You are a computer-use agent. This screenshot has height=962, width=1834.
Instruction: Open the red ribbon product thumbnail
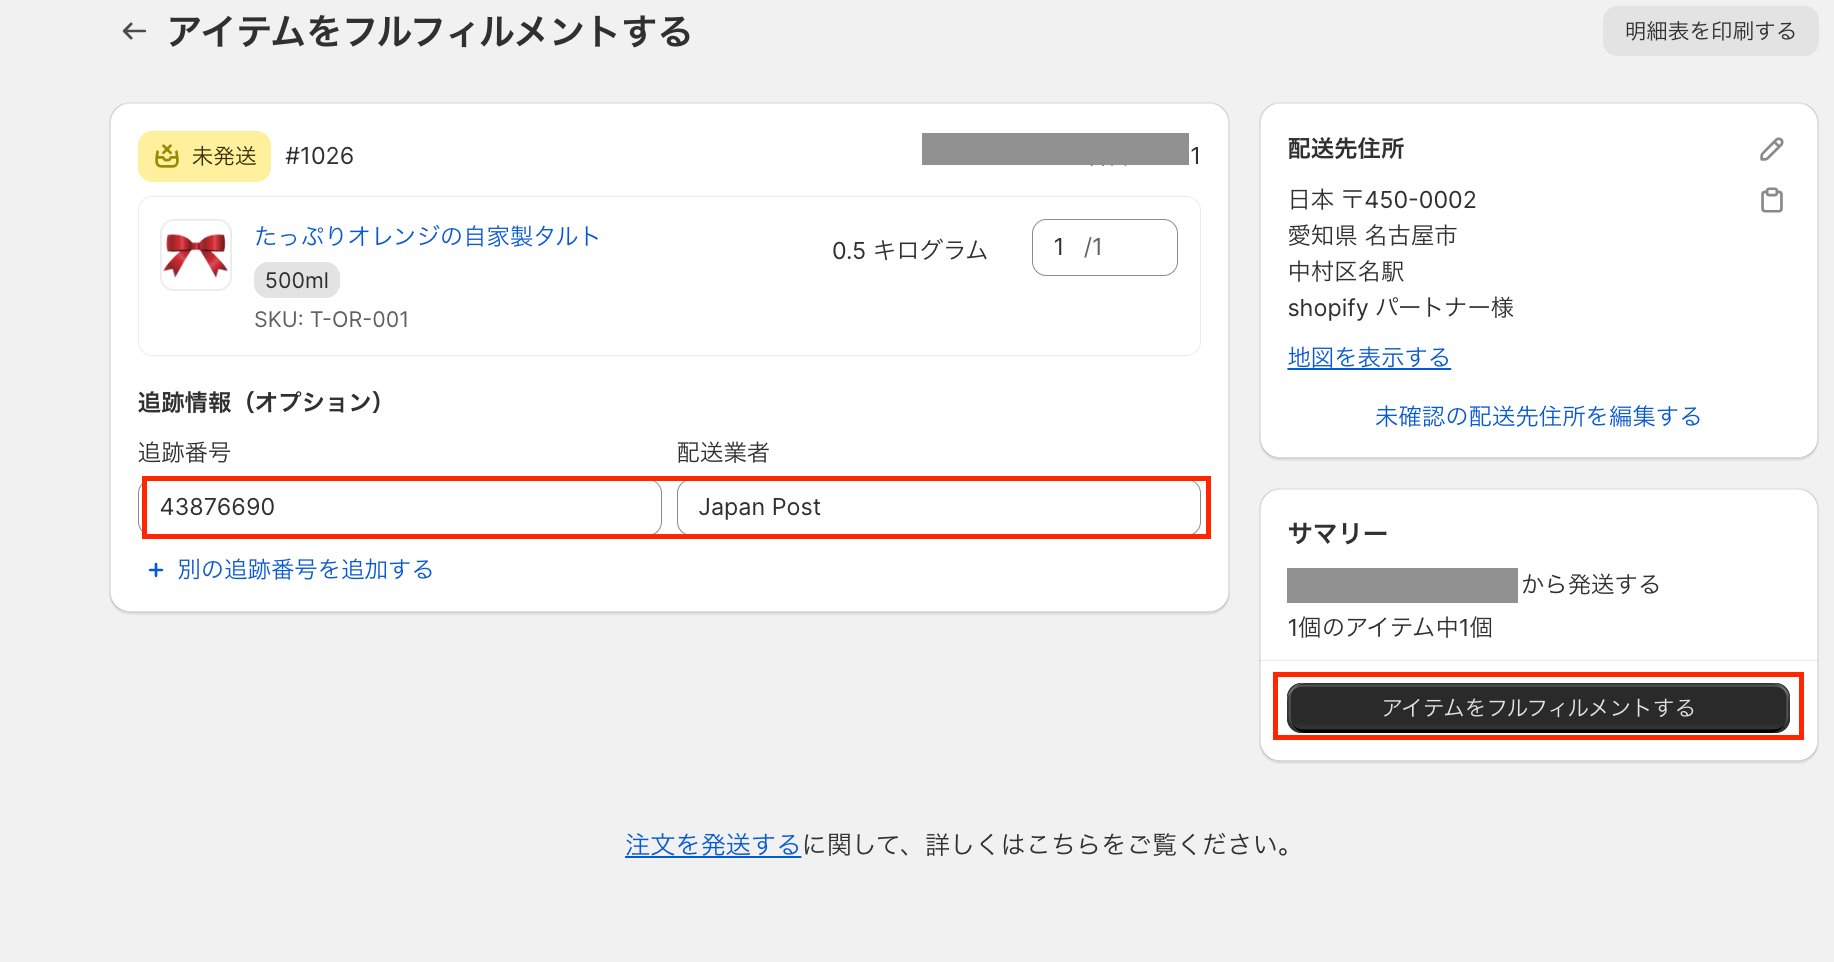coord(196,255)
